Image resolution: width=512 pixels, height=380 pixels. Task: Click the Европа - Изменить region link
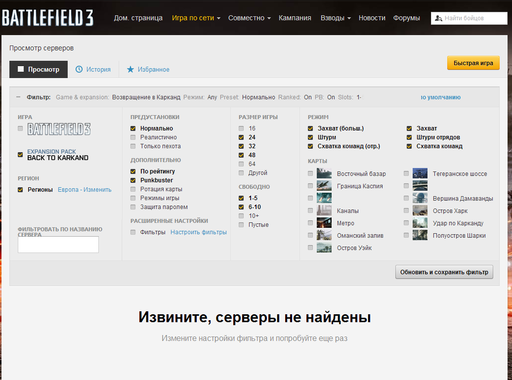(85, 190)
